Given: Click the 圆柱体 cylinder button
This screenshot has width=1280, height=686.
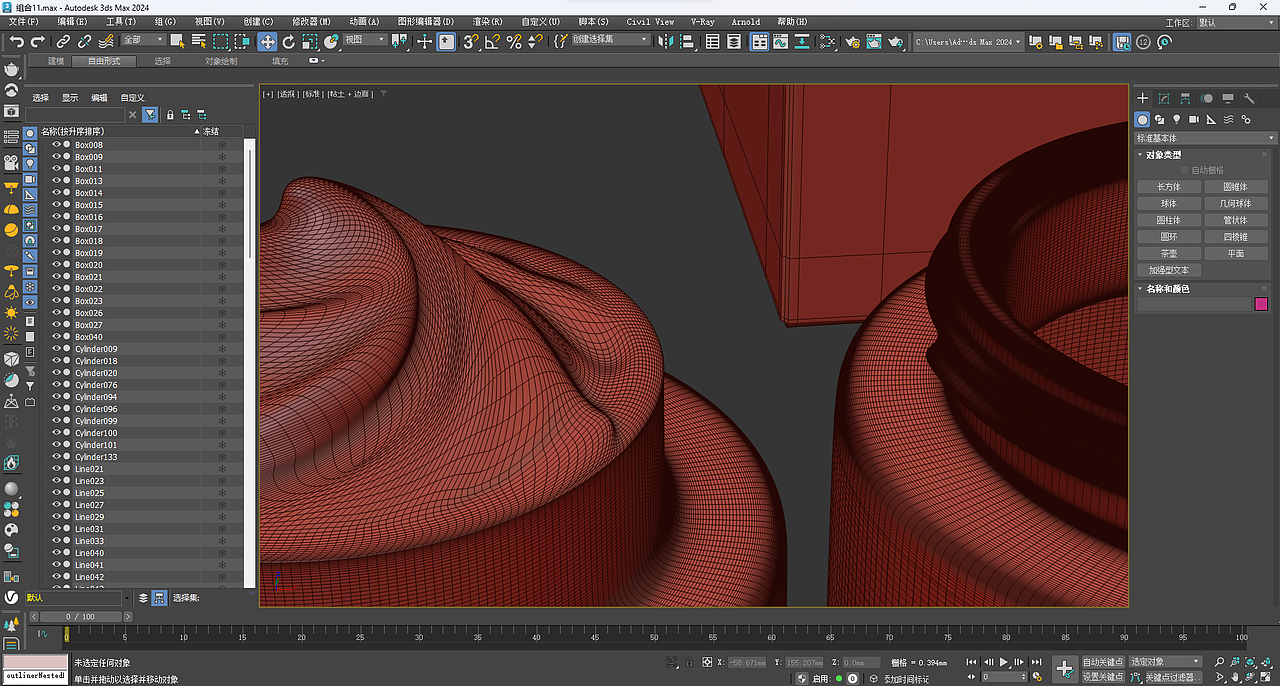Looking at the screenshot, I should click(1168, 220).
